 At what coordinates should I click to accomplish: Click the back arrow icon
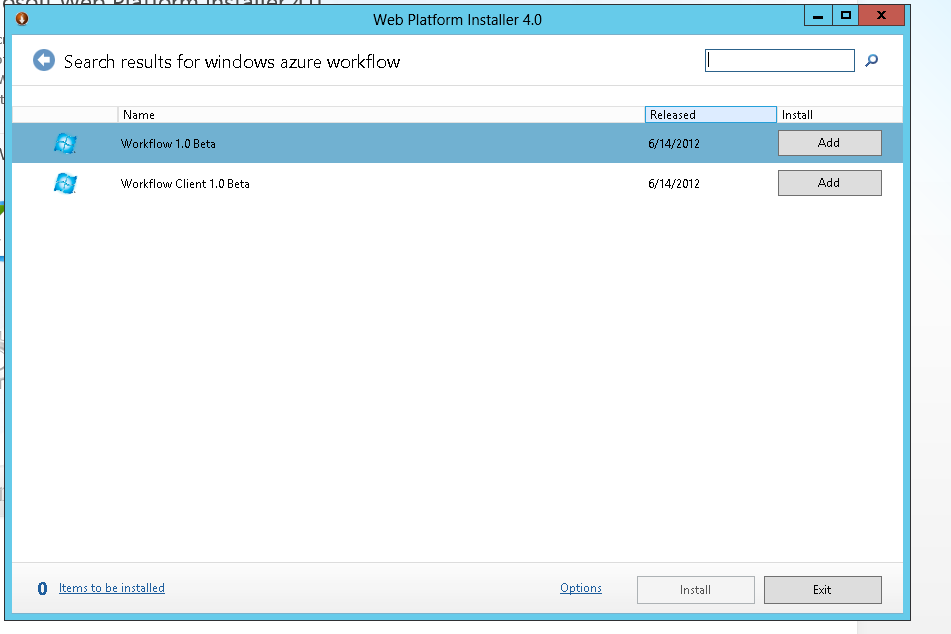coord(44,61)
